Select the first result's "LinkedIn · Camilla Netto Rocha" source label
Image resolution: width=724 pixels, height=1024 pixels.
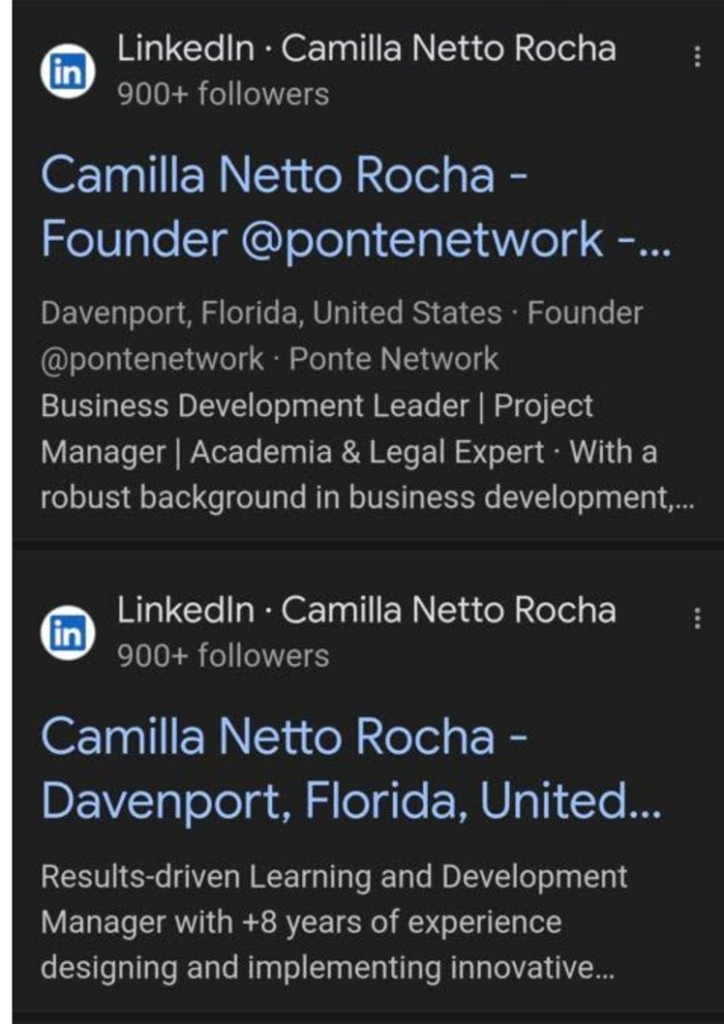[x=366, y=50]
